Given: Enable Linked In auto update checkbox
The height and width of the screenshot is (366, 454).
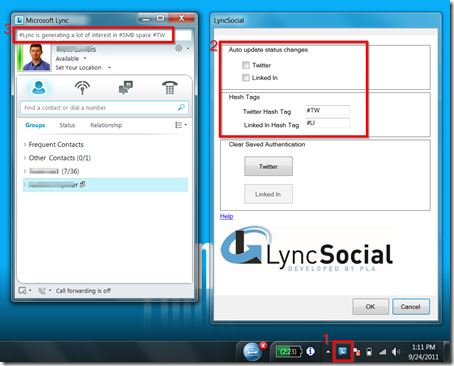Looking at the screenshot, I should (x=246, y=78).
